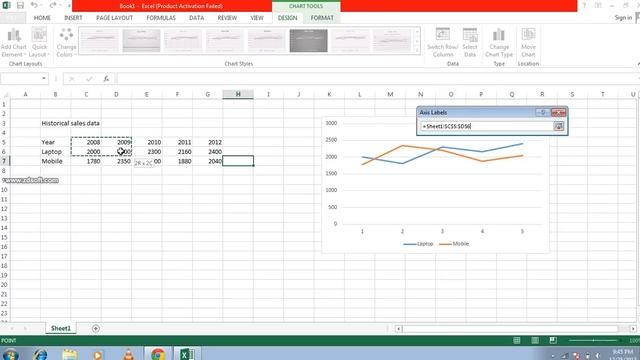Select column B header
Screen dimensions: 640x360
tap(56, 94)
